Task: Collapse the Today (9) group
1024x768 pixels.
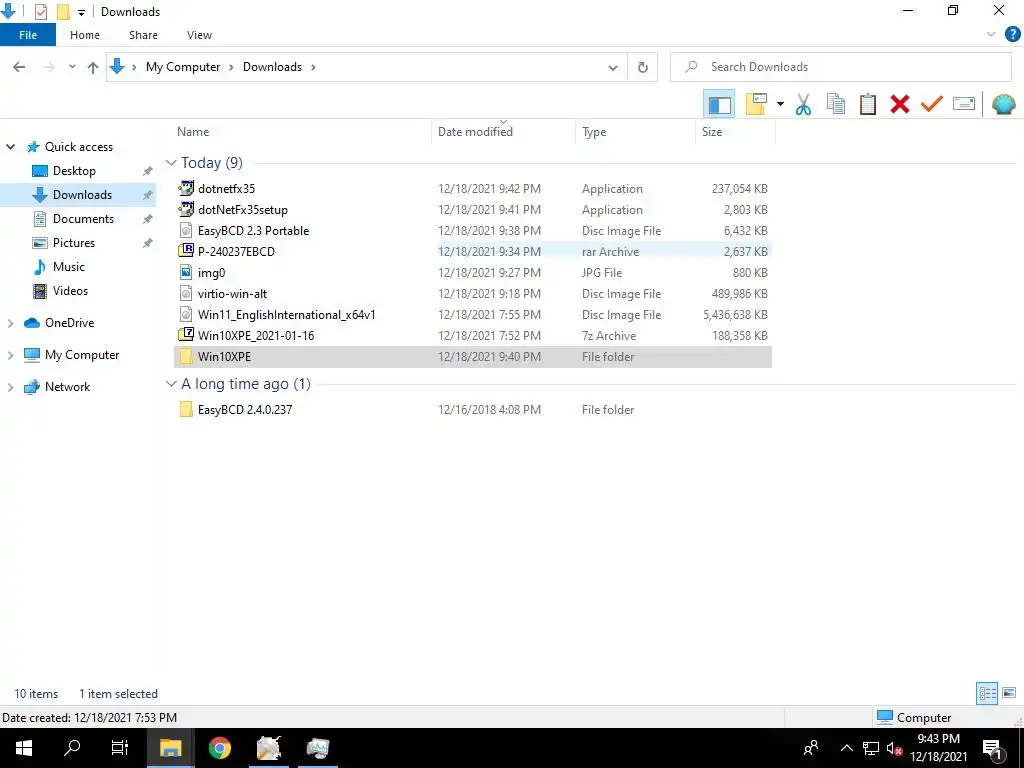Action: click(171, 163)
